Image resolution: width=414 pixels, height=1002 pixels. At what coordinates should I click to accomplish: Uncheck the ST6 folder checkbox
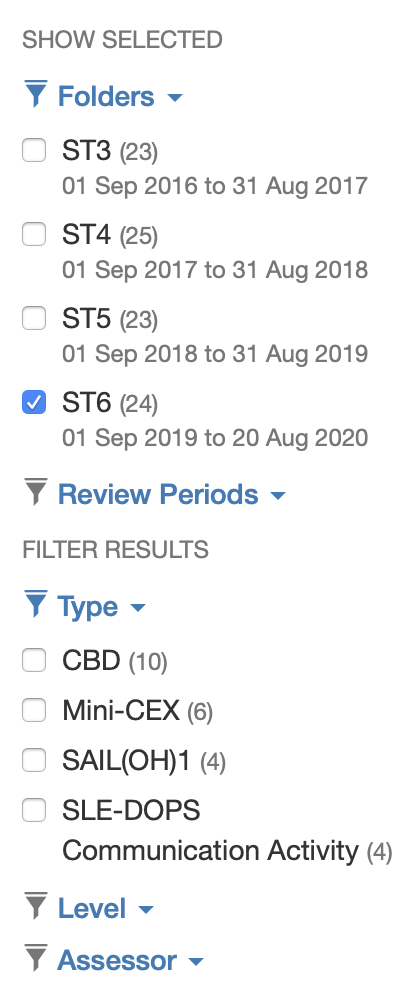tap(34, 403)
